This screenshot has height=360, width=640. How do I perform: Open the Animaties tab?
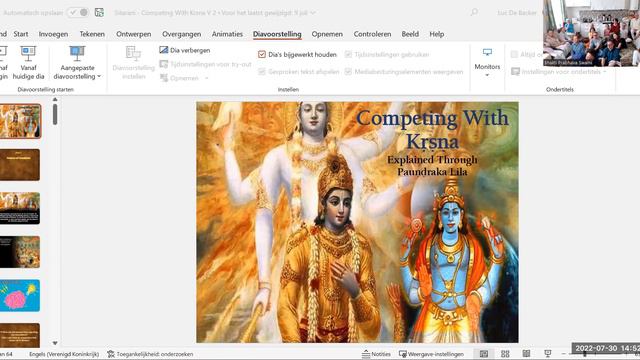227,34
